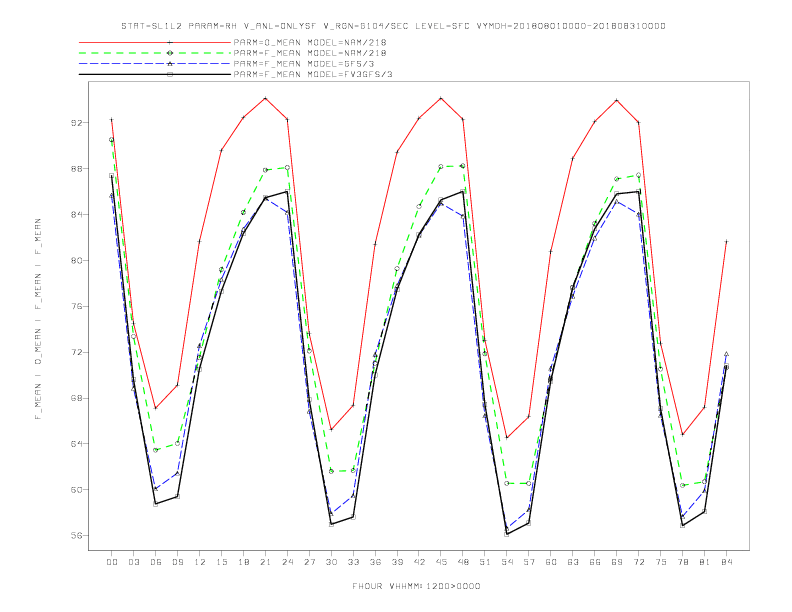The width and height of the screenshot is (792, 612).
Task: Click black FV3GFS data point at hour 54
Action: coord(507,534)
